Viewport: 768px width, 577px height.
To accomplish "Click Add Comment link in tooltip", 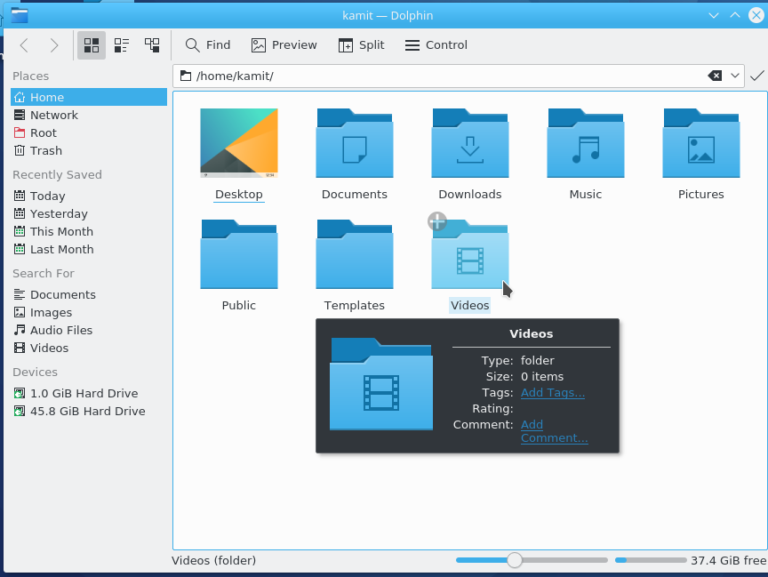I will (554, 432).
